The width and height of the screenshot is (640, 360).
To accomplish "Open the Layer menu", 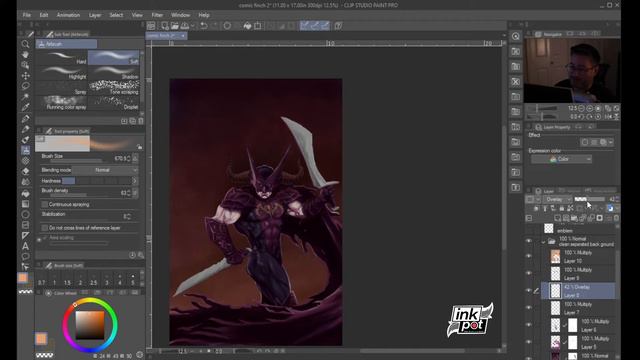I will click(95, 15).
